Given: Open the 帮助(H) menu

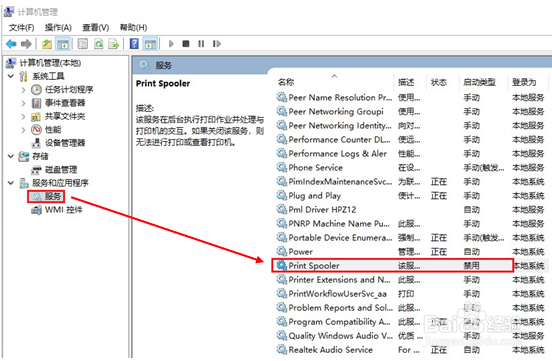Looking at the screenshot, I should 133,27.
